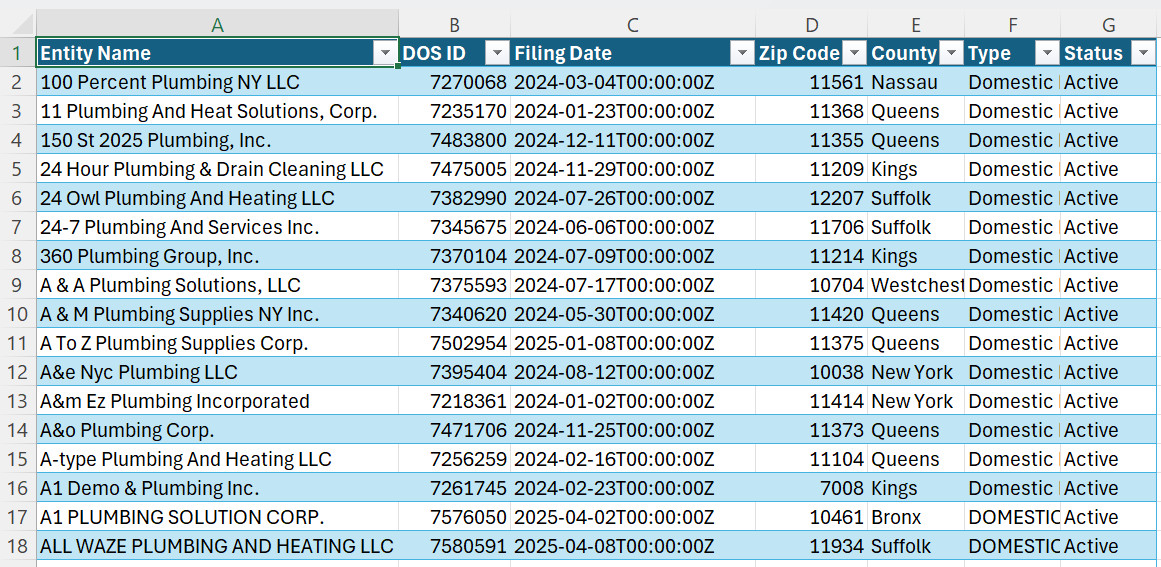The width and height of the screenshot is (1161, 567).
Task: Click Status cell Active in row 18
Action: pos(1108,546)
